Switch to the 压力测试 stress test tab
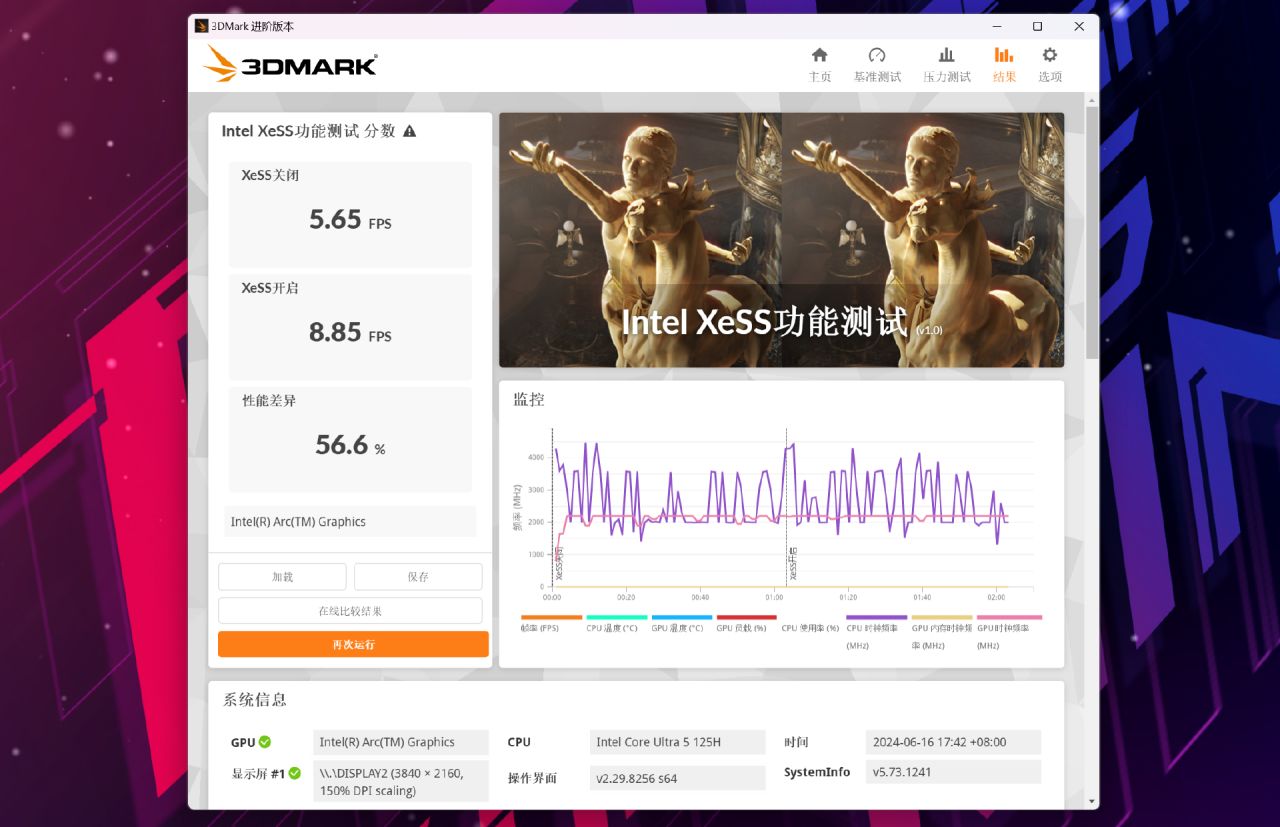 coord(947,65)
